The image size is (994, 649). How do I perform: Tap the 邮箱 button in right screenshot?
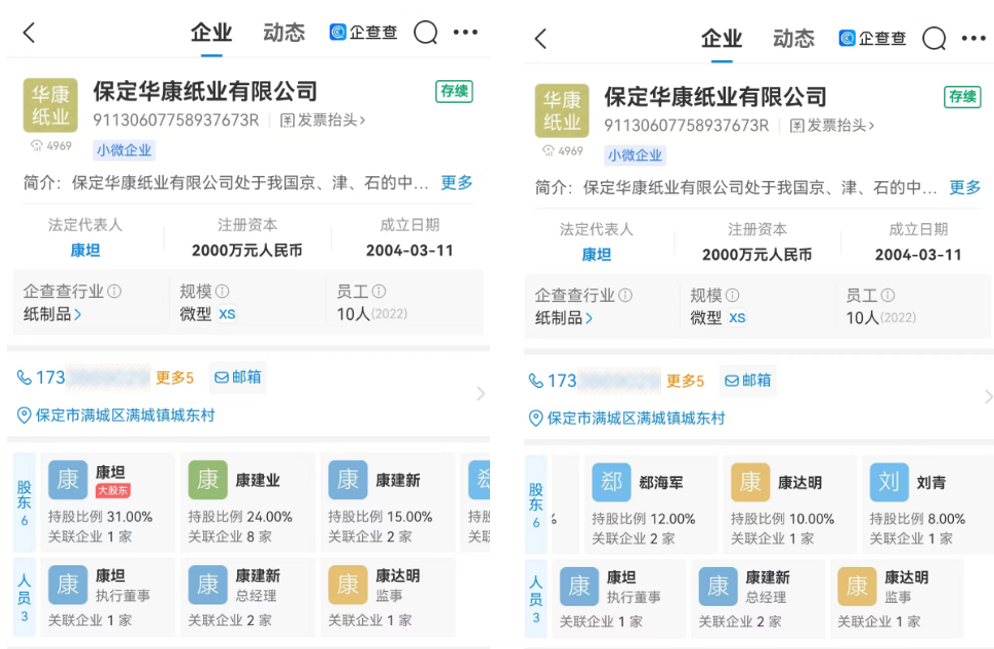[748, 380]
